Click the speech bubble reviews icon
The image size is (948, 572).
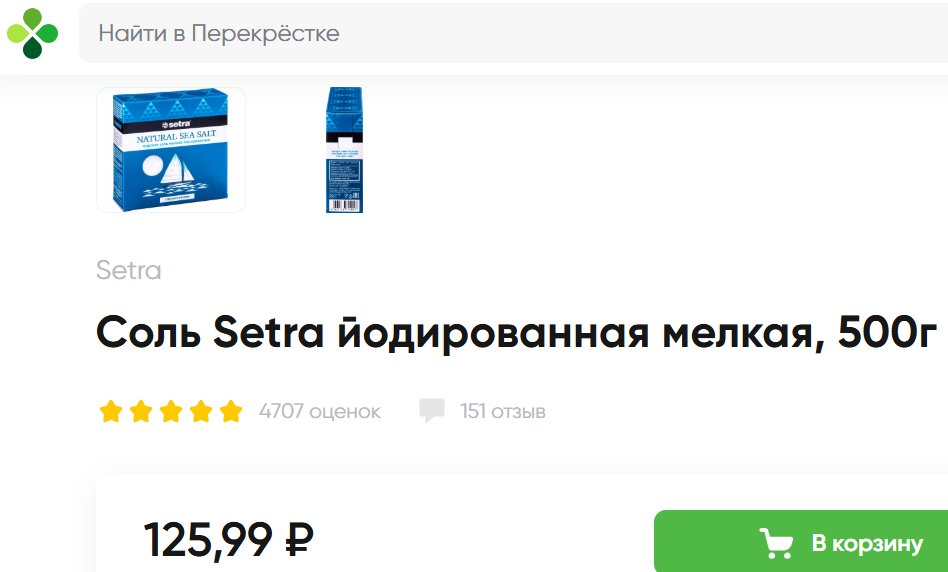click(432, 411)
